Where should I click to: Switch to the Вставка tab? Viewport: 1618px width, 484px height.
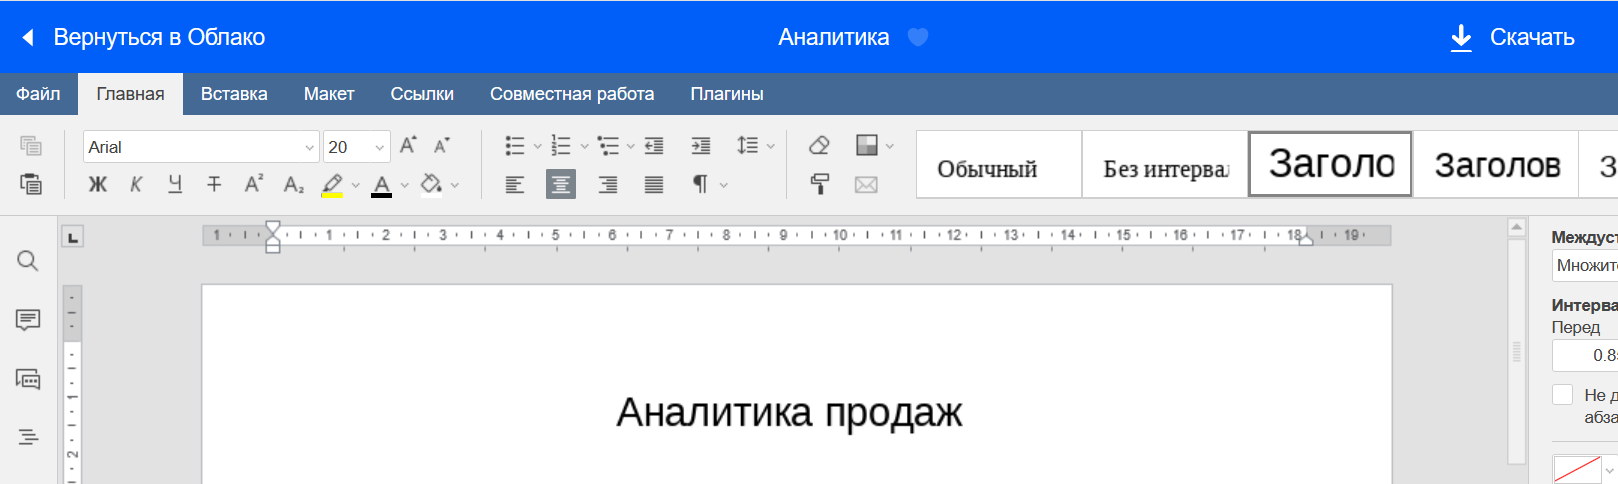(234, 94)
